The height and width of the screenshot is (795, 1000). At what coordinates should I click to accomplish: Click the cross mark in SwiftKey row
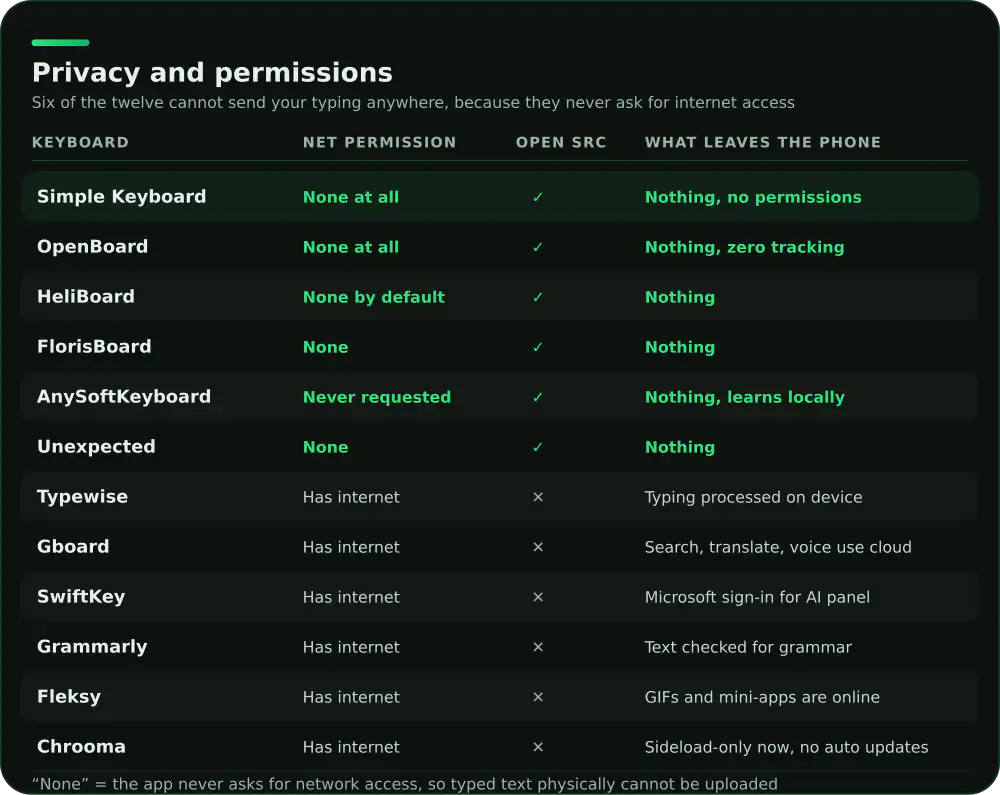(x=538, y=597)
